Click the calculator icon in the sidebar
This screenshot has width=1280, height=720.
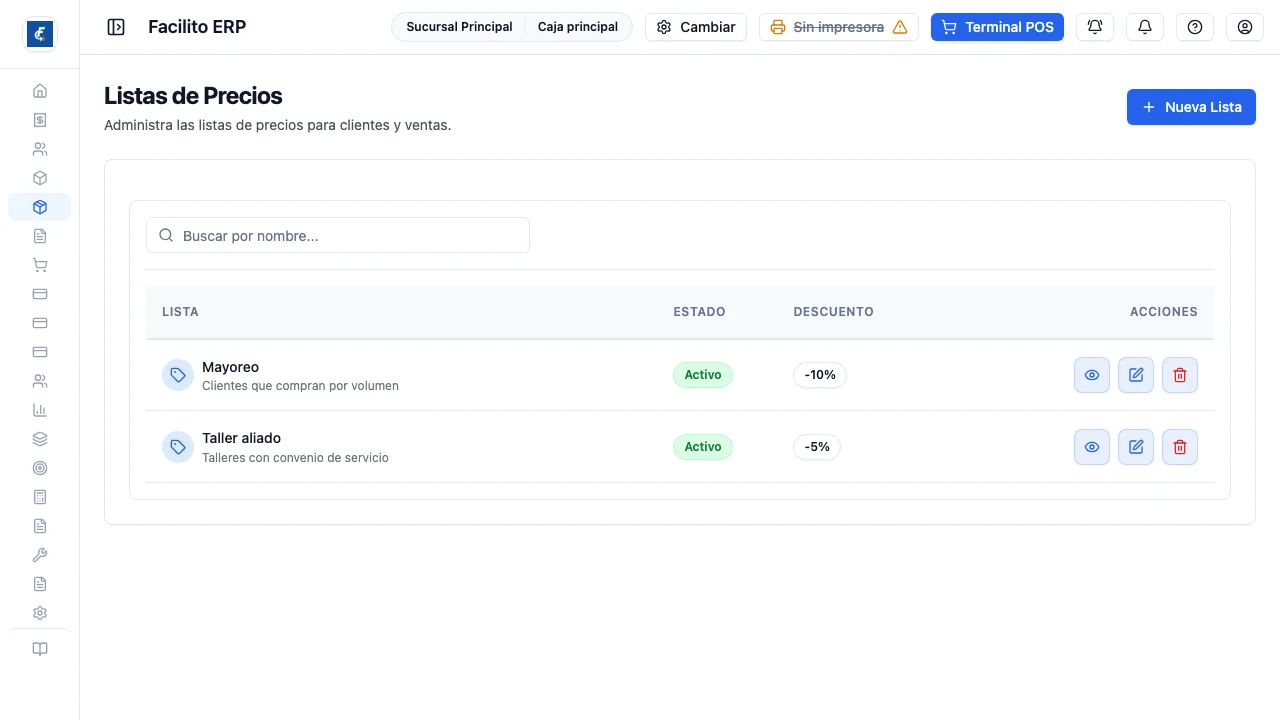[x=40, y=497]
